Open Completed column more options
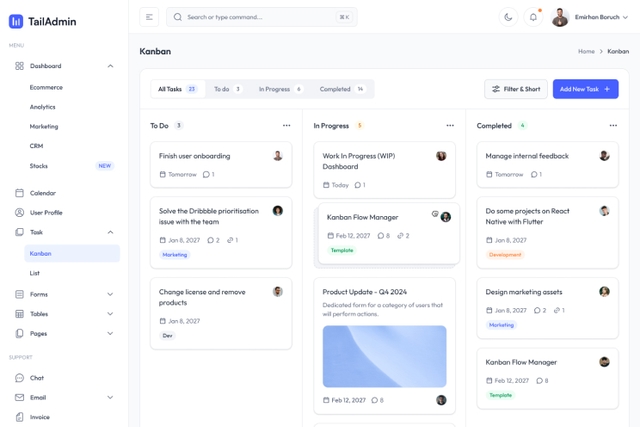The image size is (640, 427). click(x=613, y=125)
